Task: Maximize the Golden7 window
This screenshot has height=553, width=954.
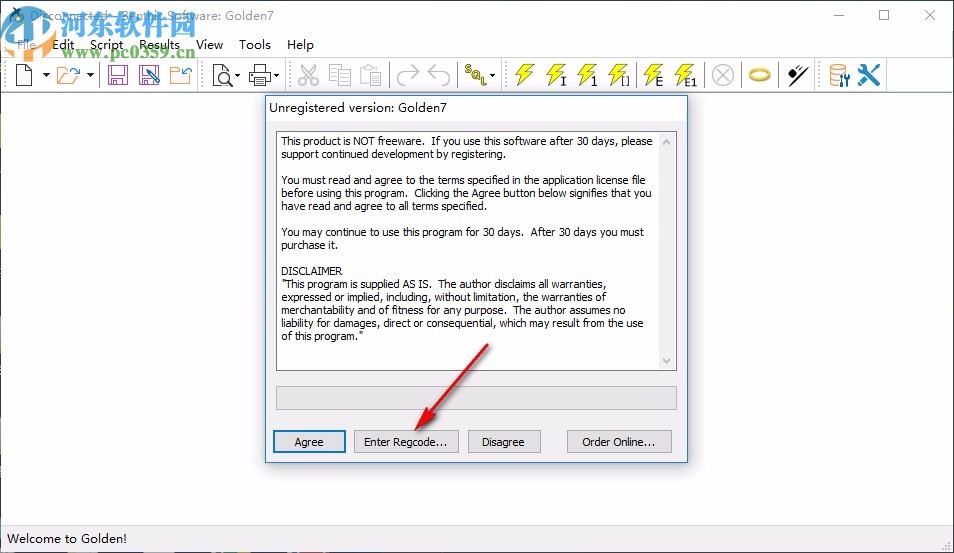Action: point(884,15)
